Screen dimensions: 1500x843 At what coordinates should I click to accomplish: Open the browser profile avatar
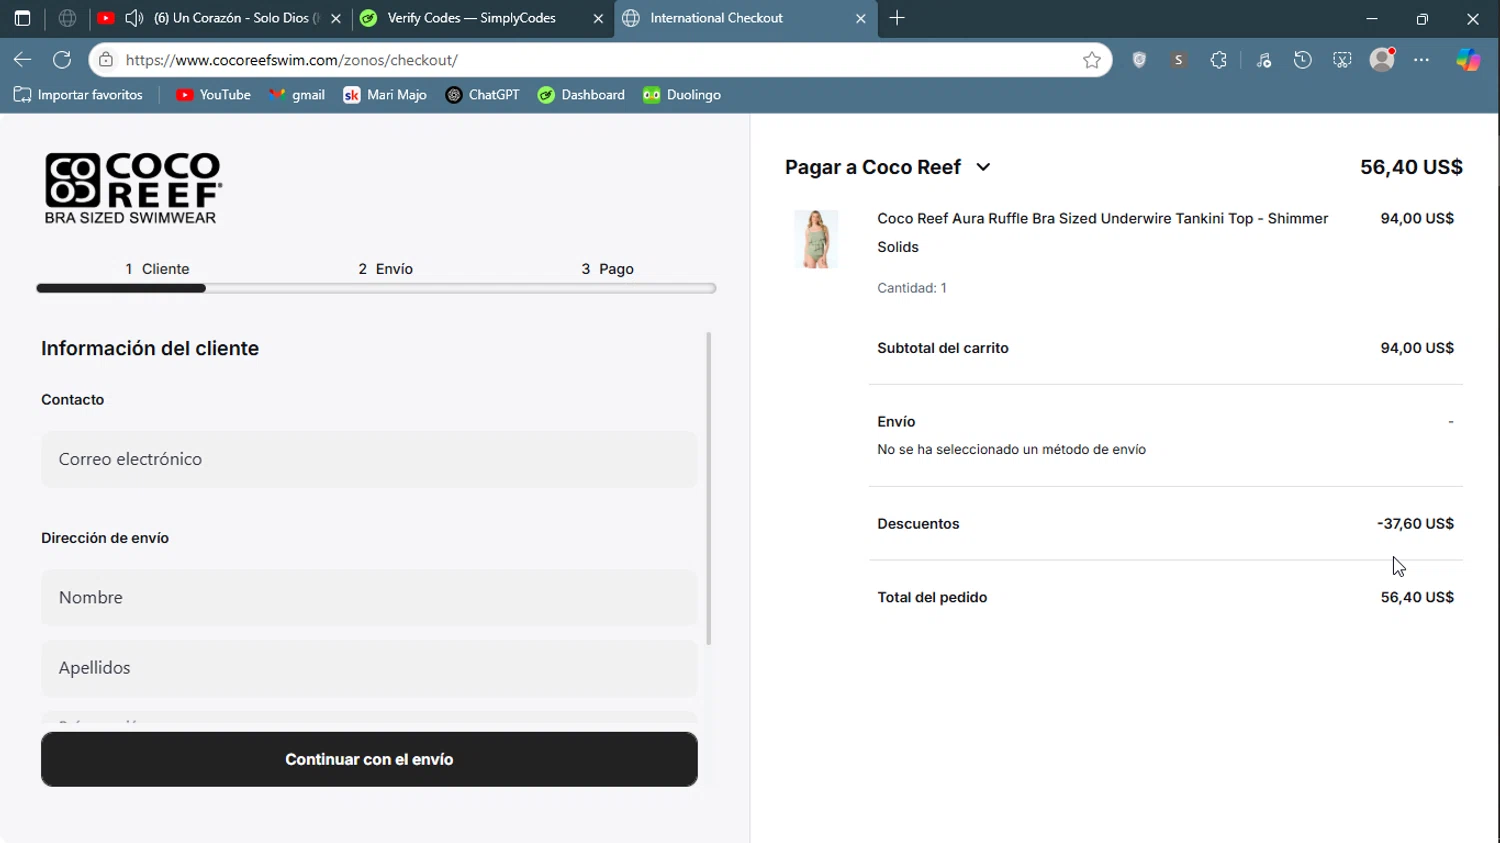1382,60
